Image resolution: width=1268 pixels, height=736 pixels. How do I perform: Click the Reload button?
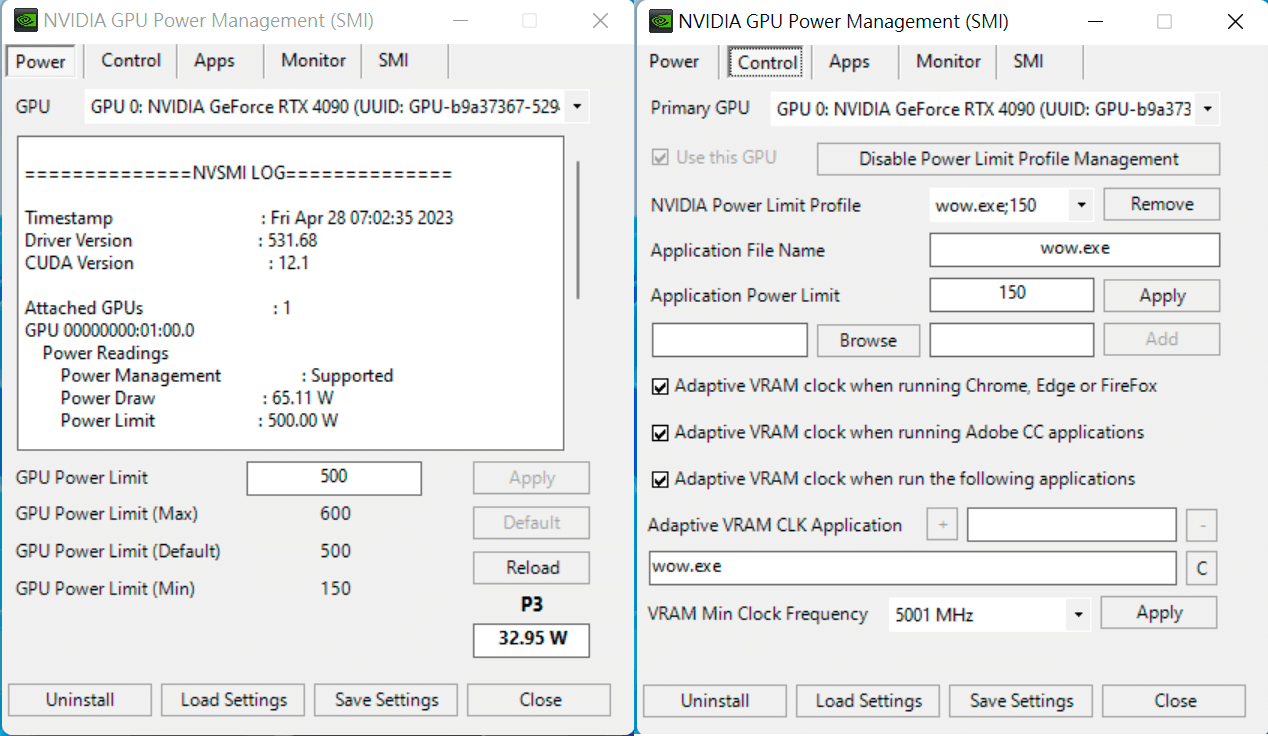pos(531,567)
